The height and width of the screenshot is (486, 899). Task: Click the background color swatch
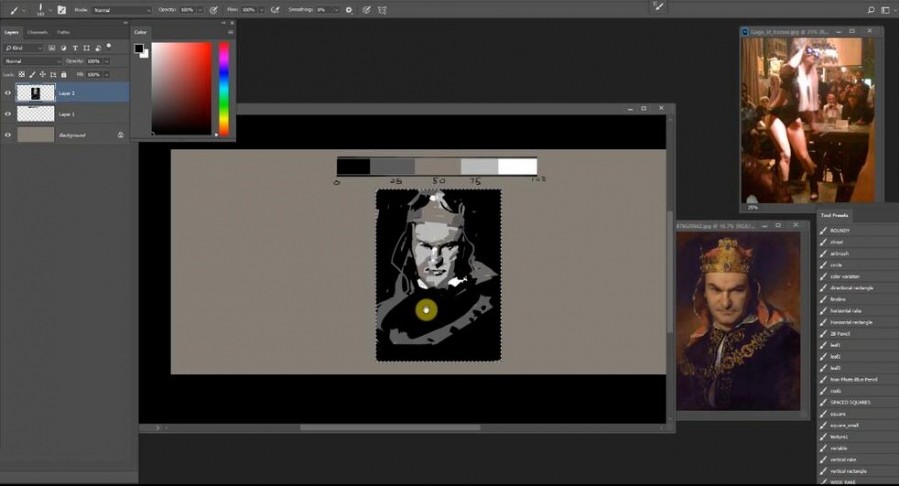coord(146,54)
